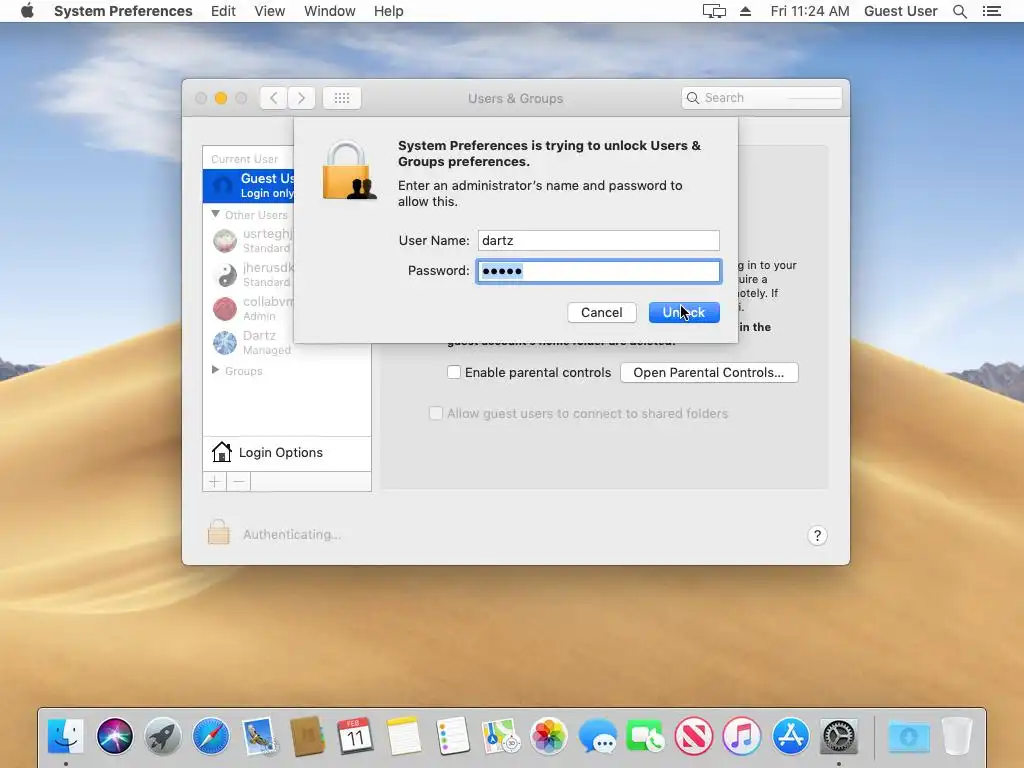1024x768 pixels.
Task: Click the screen mirroring display icon
Action: pyautogui.click(x=714, y=11)
